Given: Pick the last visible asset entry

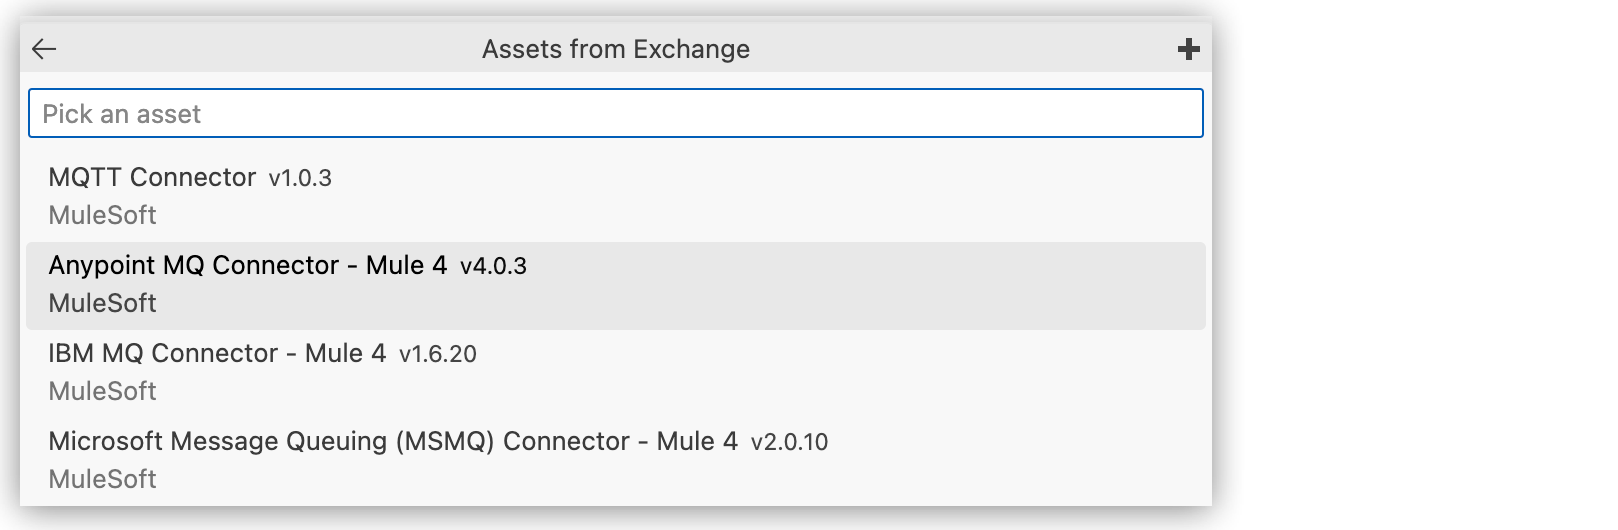Looking at the screenshot, I should (615, 460).
